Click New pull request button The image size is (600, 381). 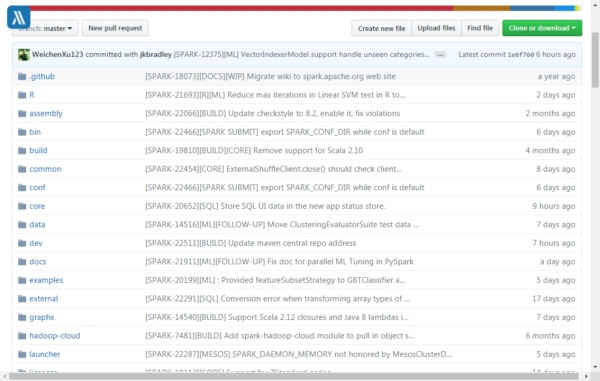[115, 28]
